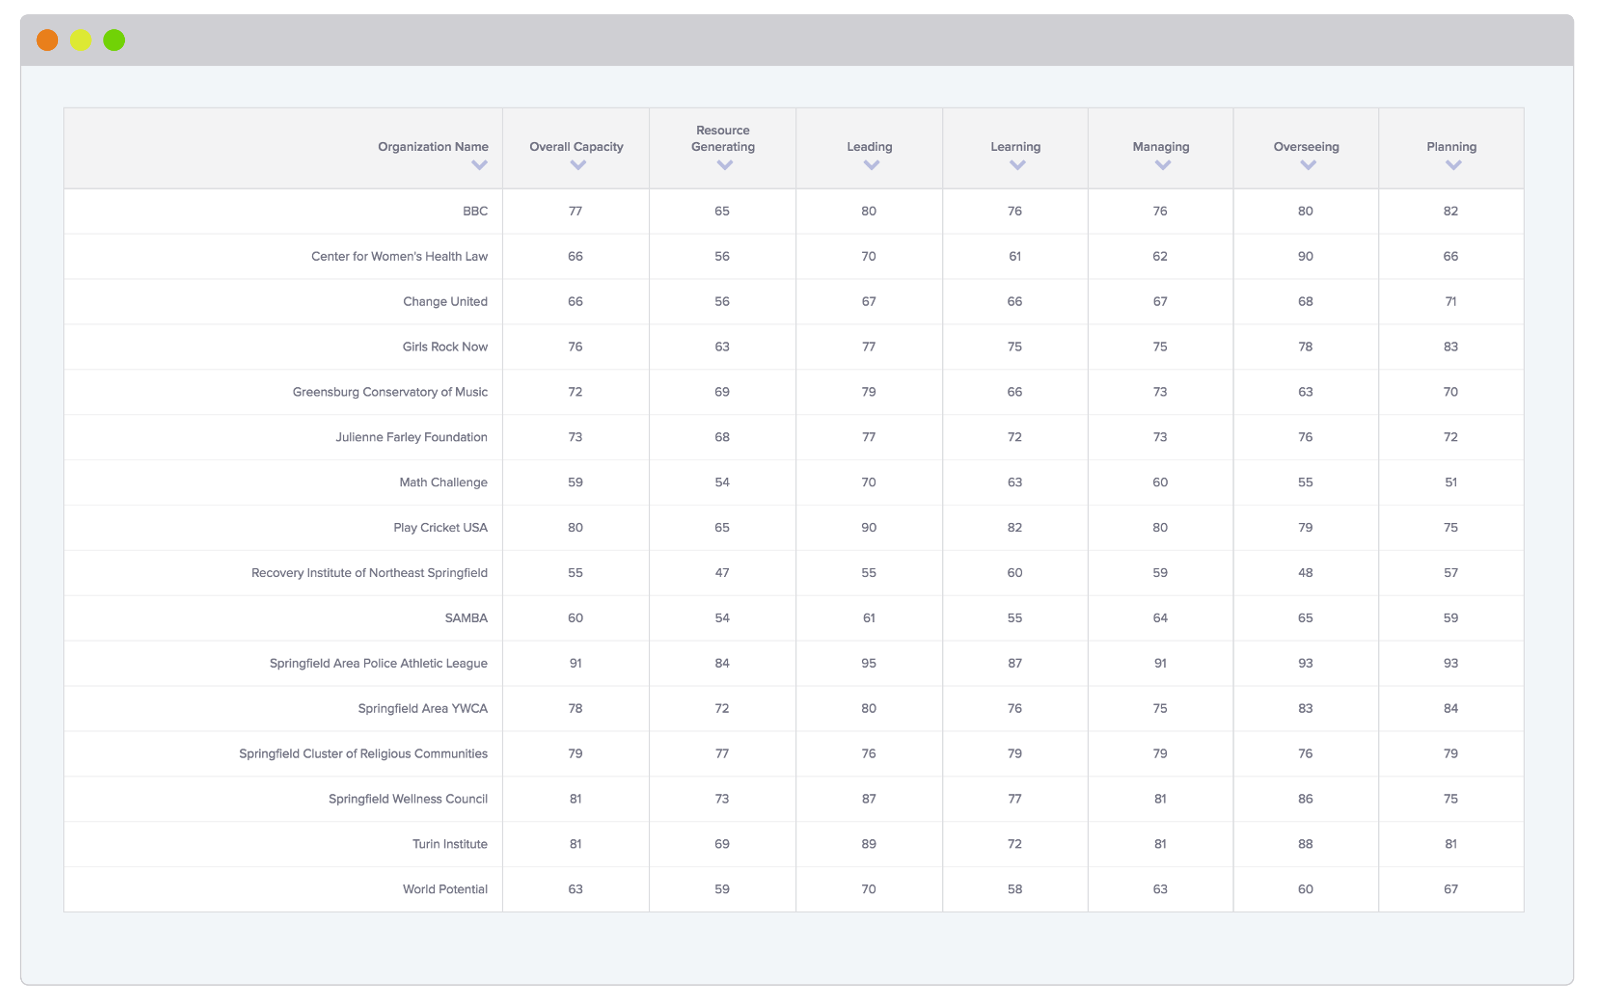Click Play Cricket USA name
Image resolution: width=1600 pixels, height=1000 pixels.
tap(440, 528)
